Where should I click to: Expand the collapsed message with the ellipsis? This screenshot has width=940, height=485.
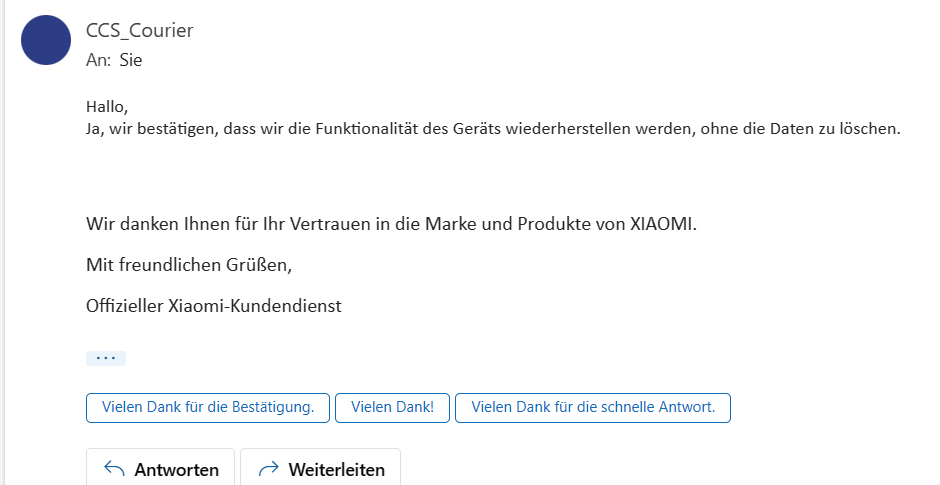tap(106, 358)
